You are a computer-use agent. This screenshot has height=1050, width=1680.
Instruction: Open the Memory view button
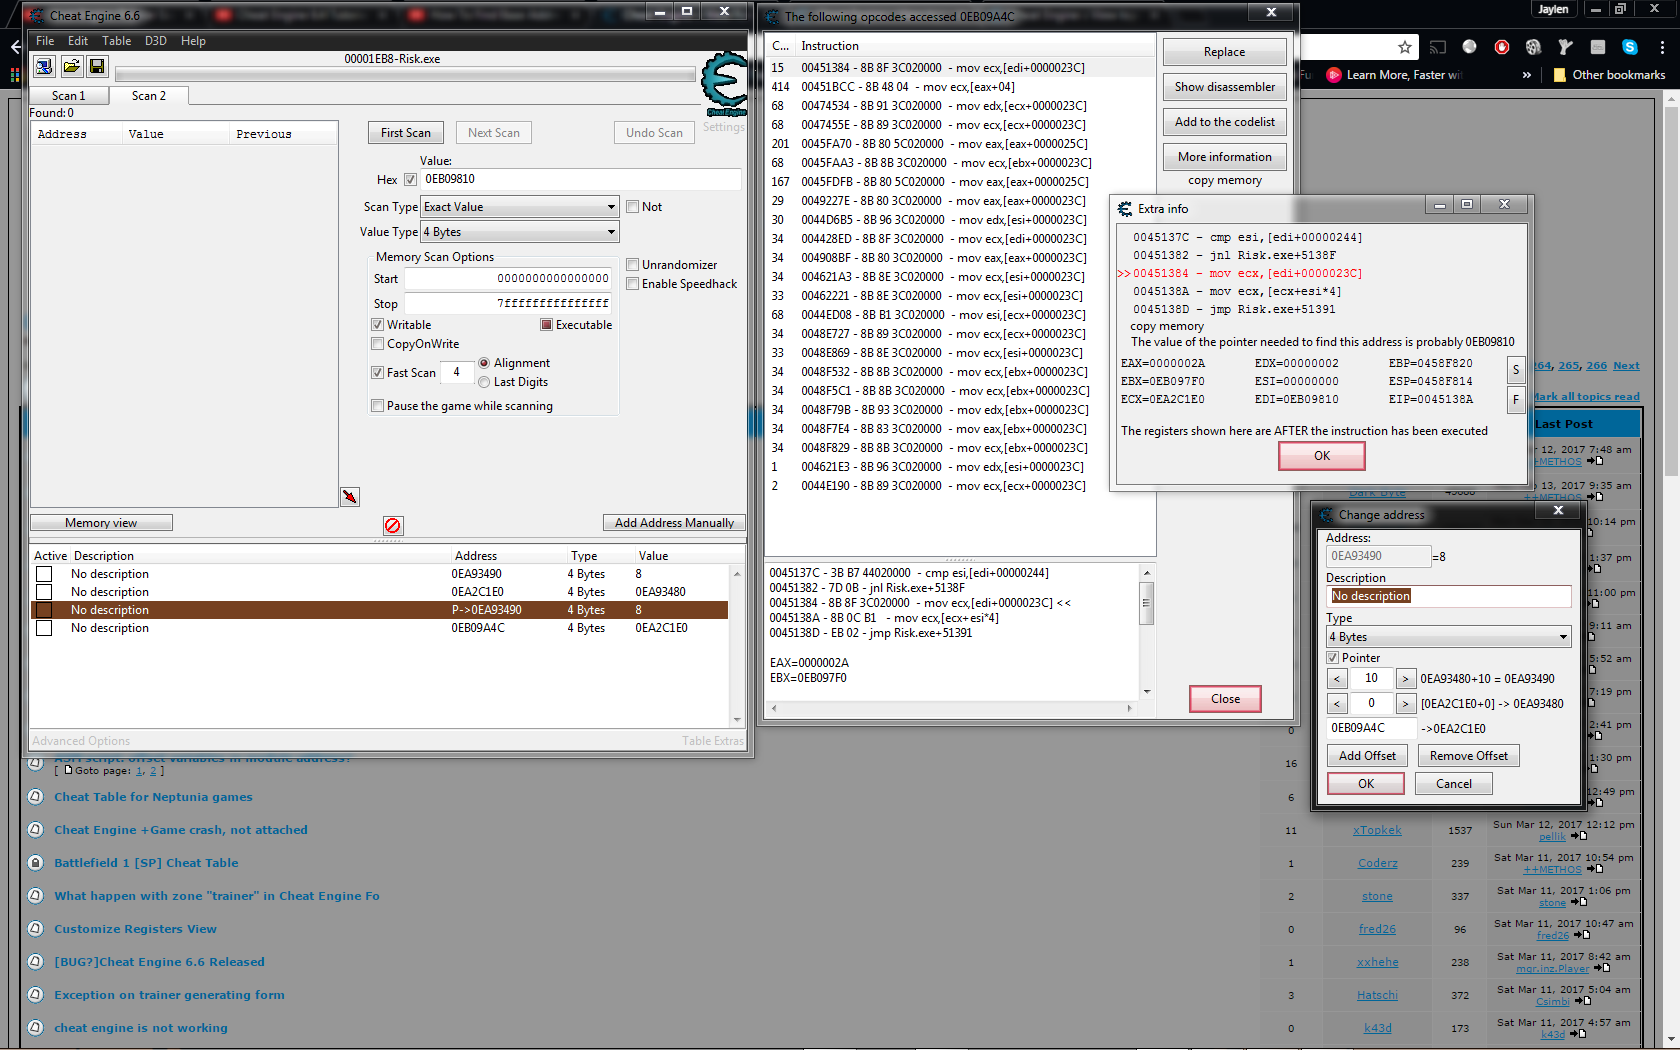point(101,523)
